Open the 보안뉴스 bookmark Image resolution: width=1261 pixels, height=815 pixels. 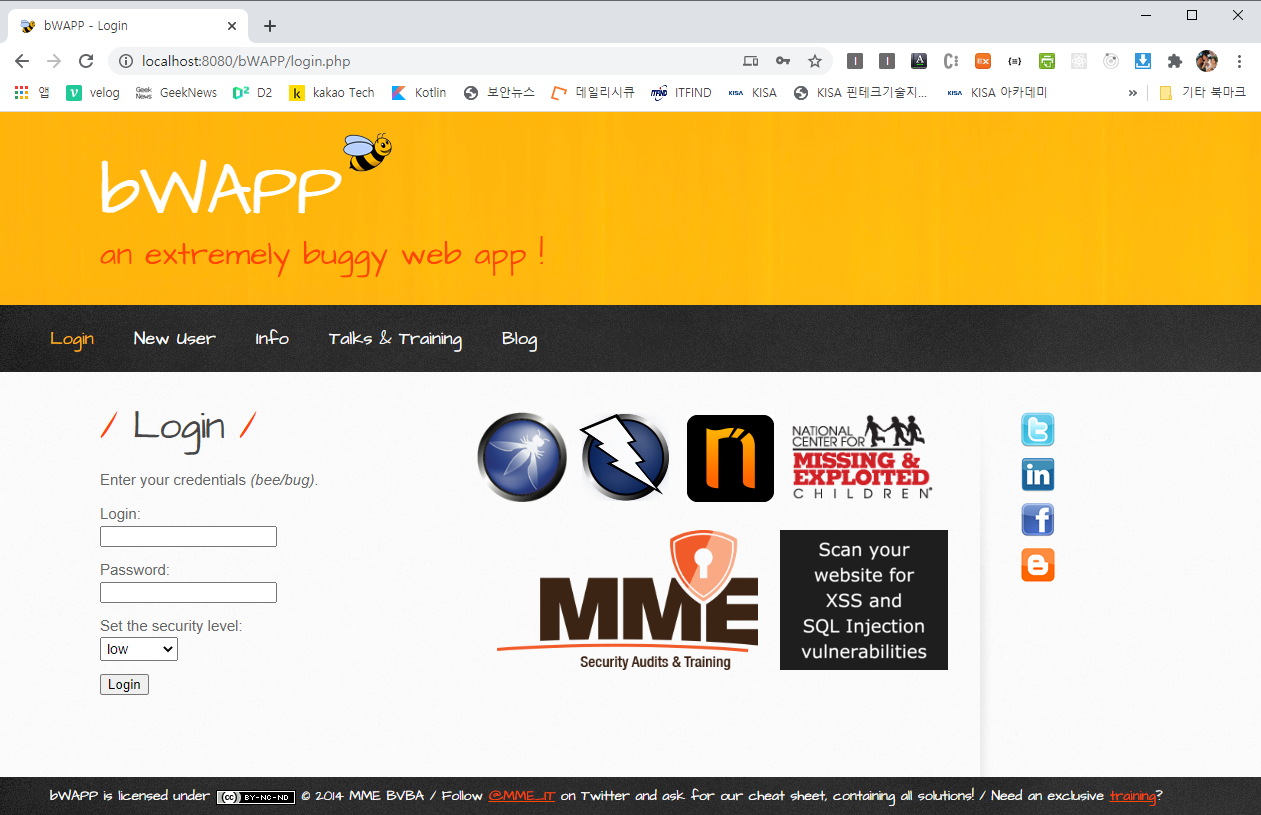(x=499, y=92)
